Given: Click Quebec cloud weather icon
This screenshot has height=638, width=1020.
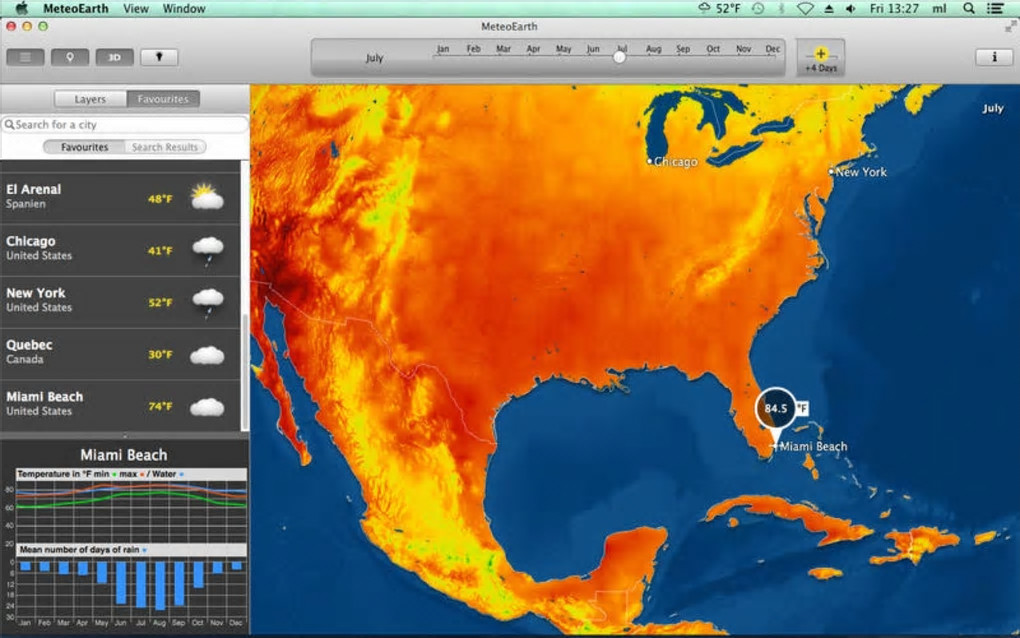Looking at the screenshot, I should (208, 356).
